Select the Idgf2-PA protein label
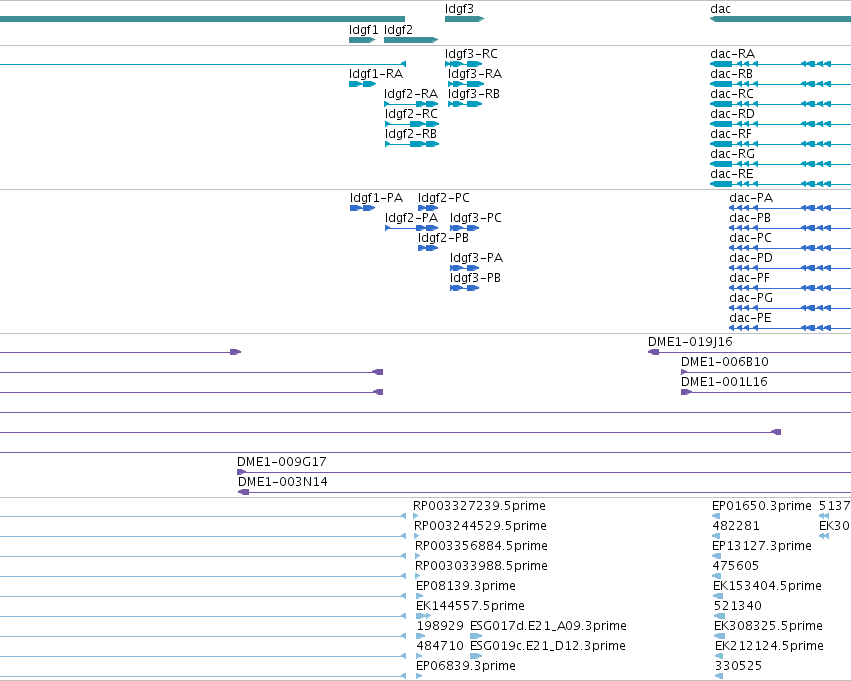Viewport: 851px width, 681px height. (x=411, y=218)
